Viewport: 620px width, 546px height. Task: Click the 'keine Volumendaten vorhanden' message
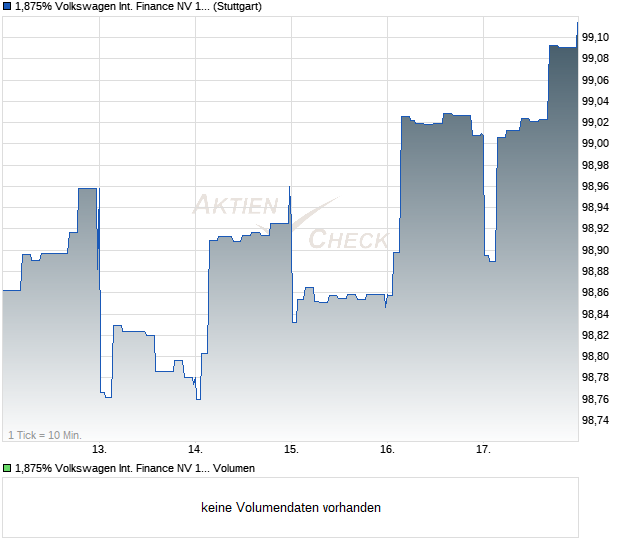[291, 508]
